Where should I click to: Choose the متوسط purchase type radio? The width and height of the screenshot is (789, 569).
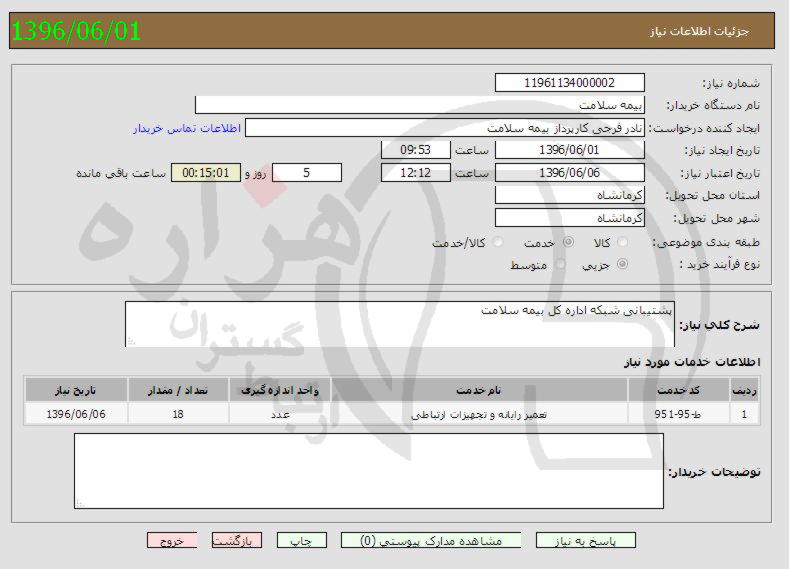tap(560, 264)
